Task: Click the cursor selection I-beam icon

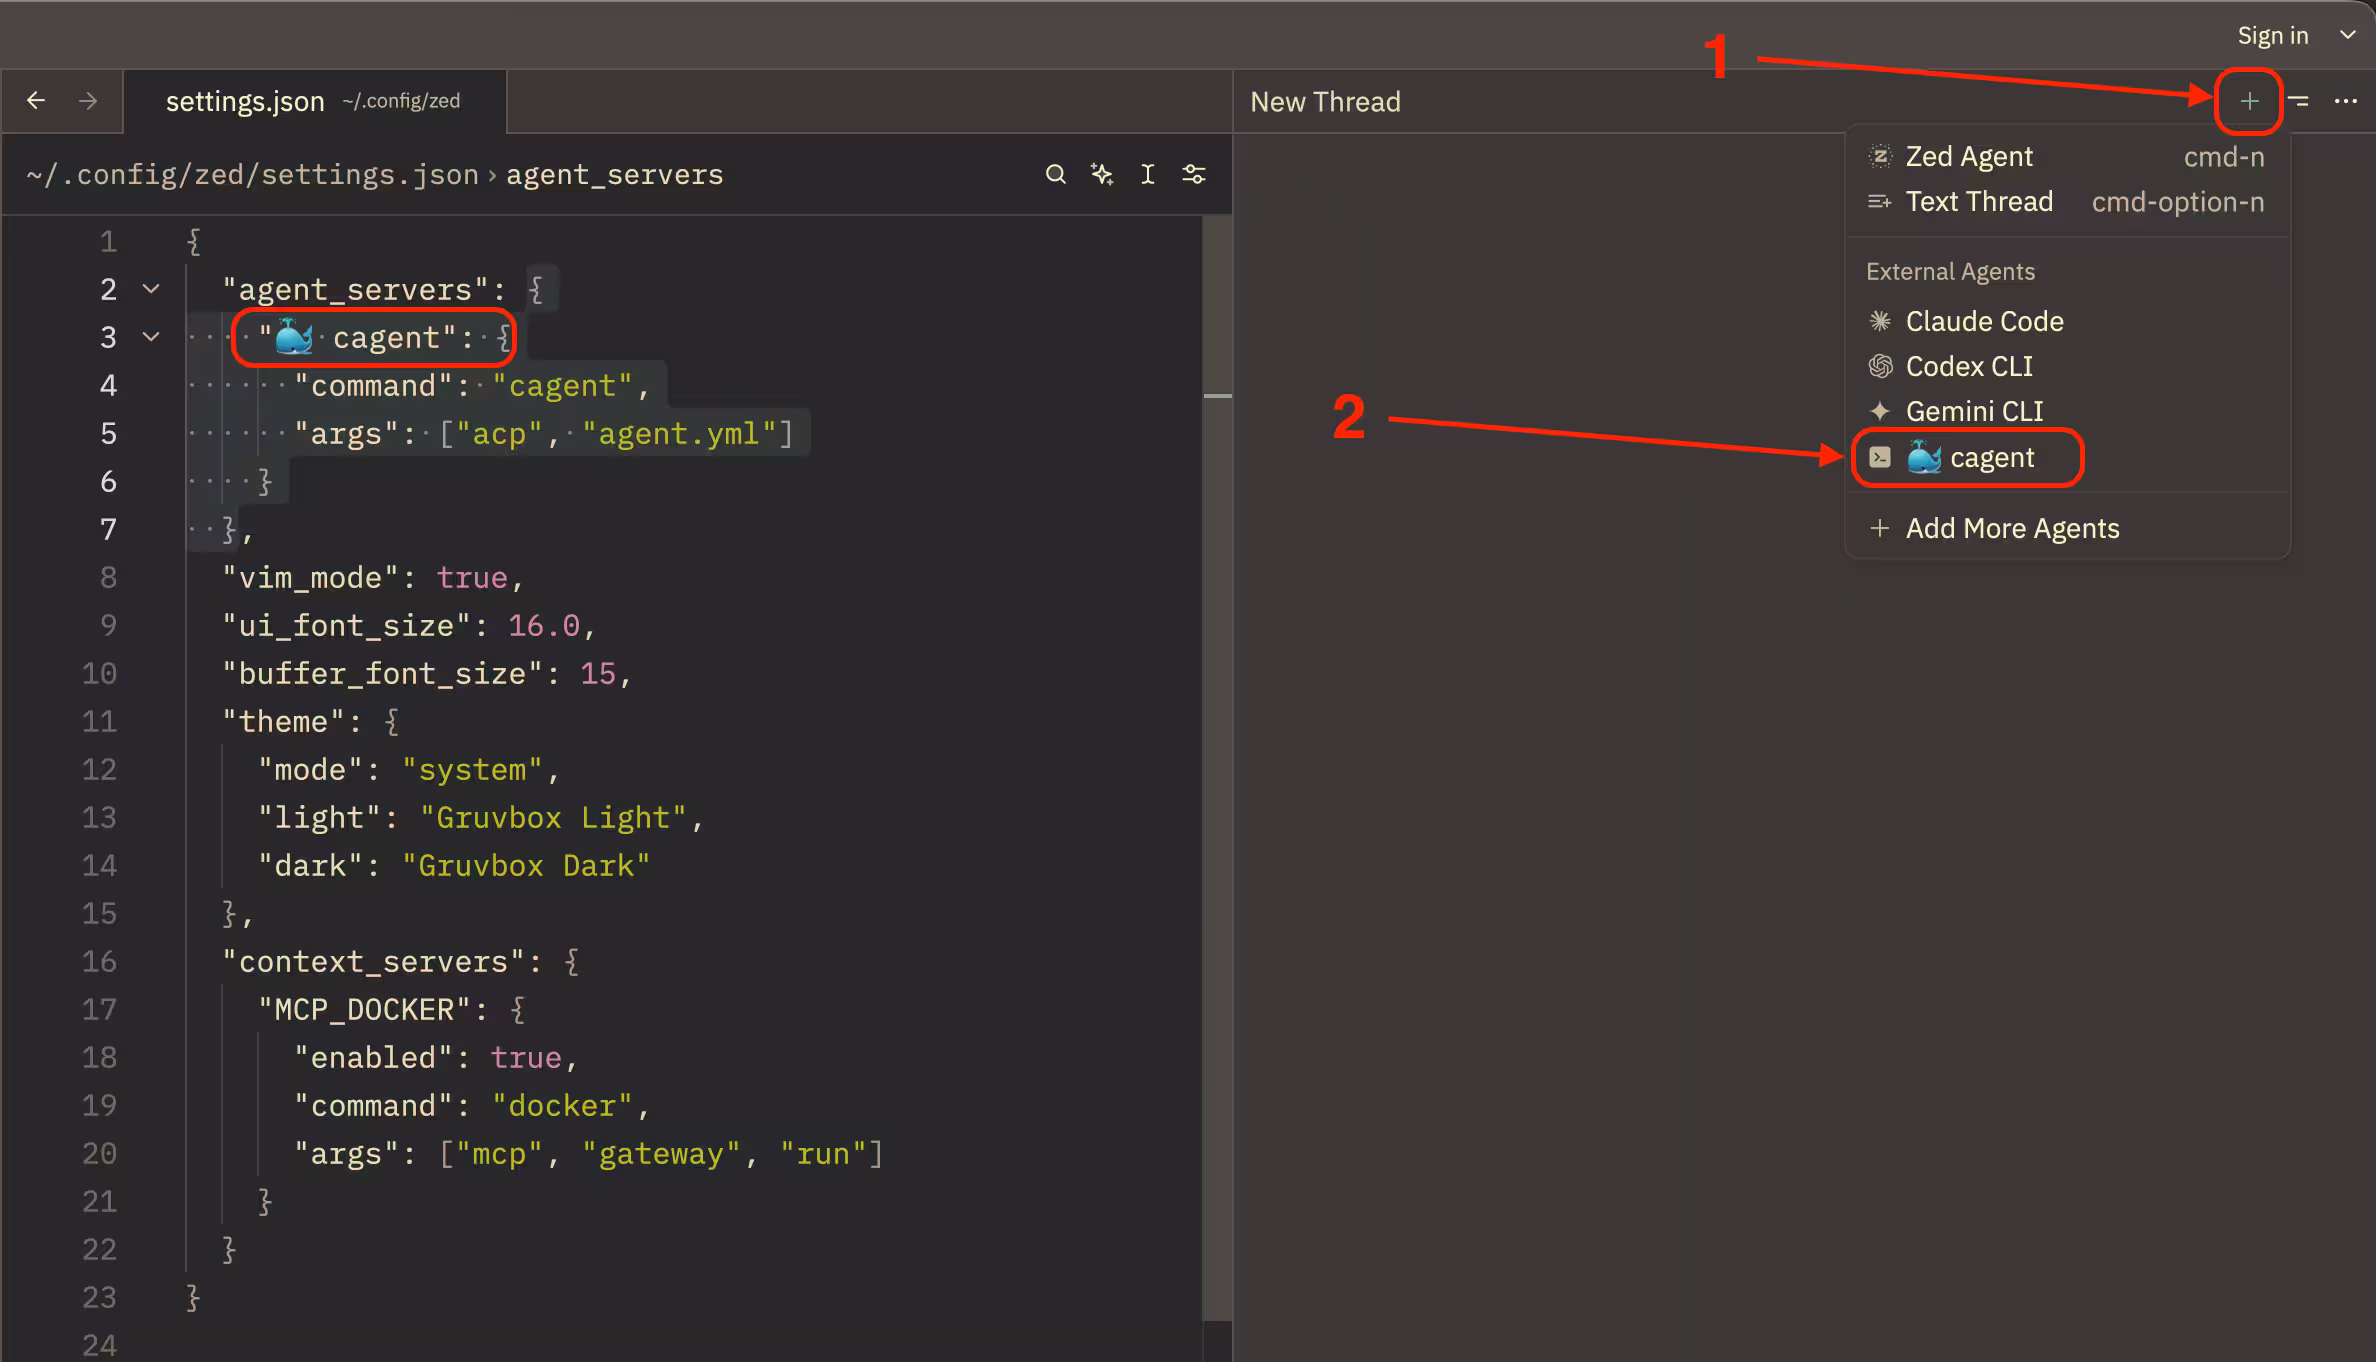Action: pyautogui.click(x=1147, y=173)
